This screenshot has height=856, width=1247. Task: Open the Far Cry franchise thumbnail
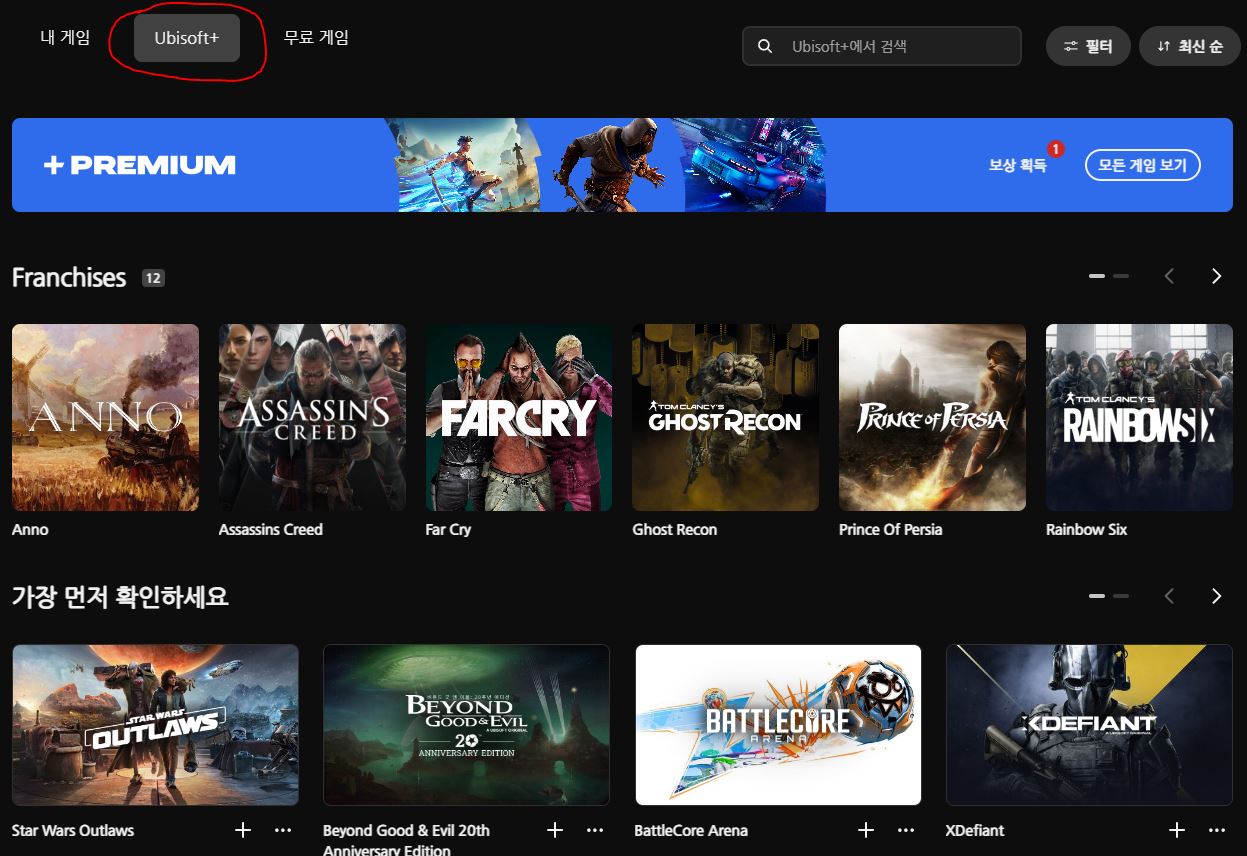pos(519,417)
